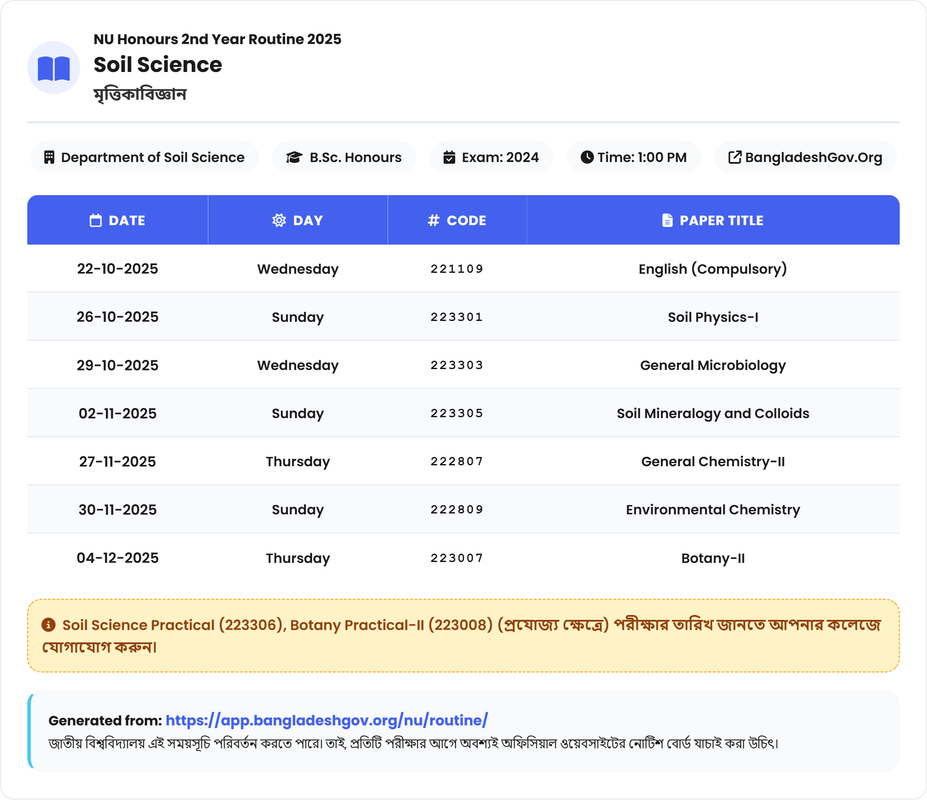
Task: Select date 30-11-2025
Action: tap(118, 510)
